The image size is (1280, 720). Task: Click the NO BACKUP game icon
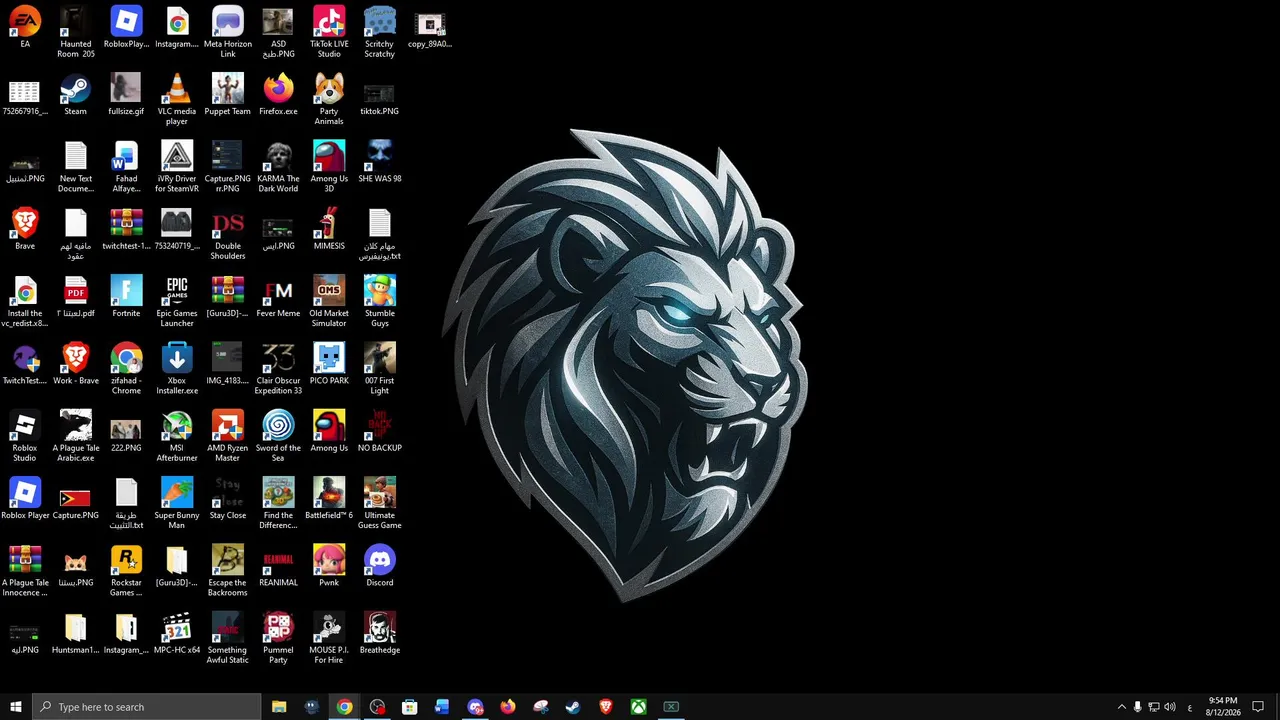pos(380,429)
